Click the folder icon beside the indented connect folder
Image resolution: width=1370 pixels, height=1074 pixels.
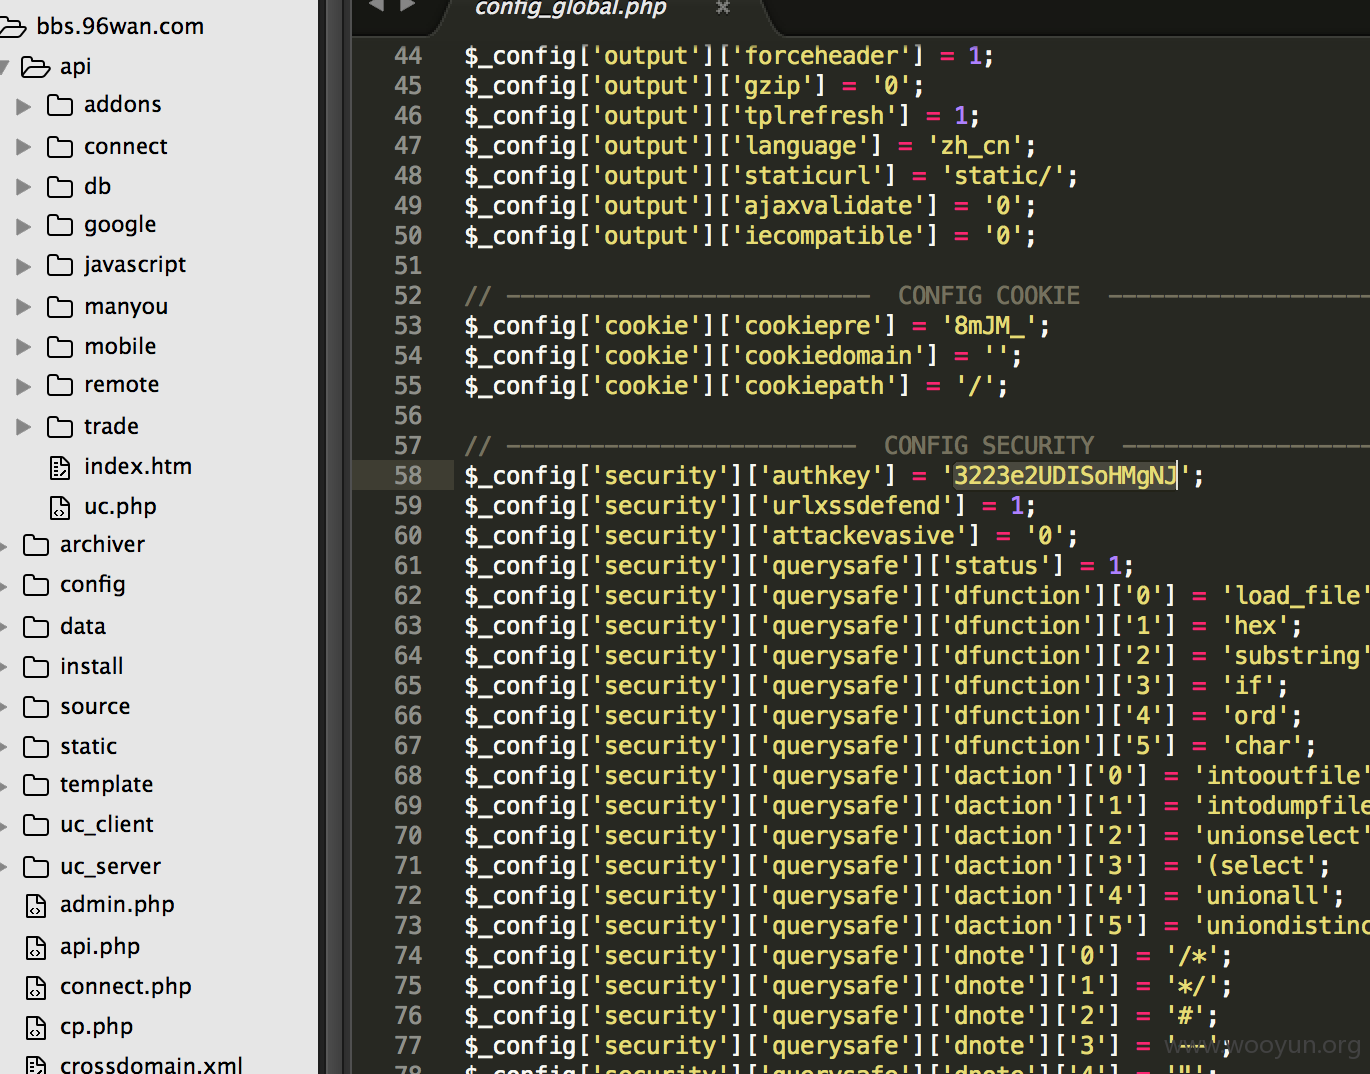60,147
